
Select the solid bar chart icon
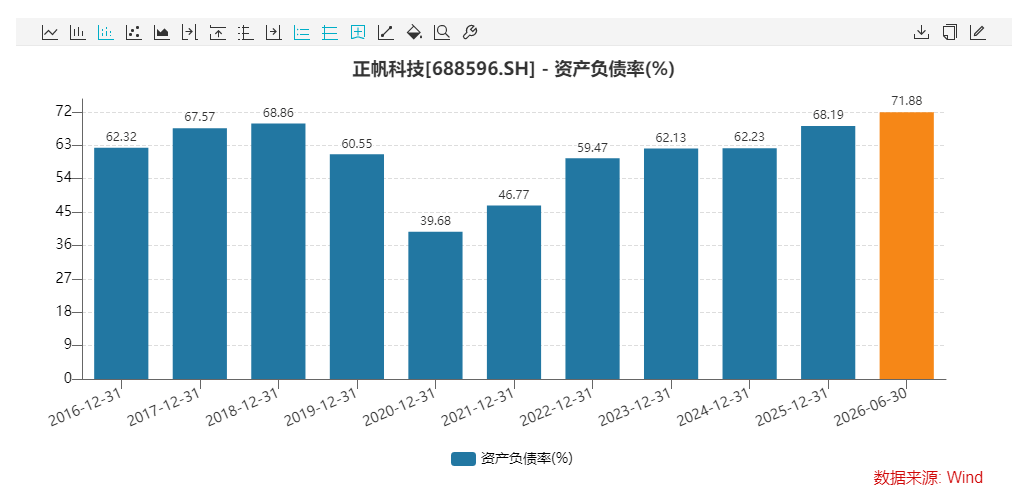[78, 32]
